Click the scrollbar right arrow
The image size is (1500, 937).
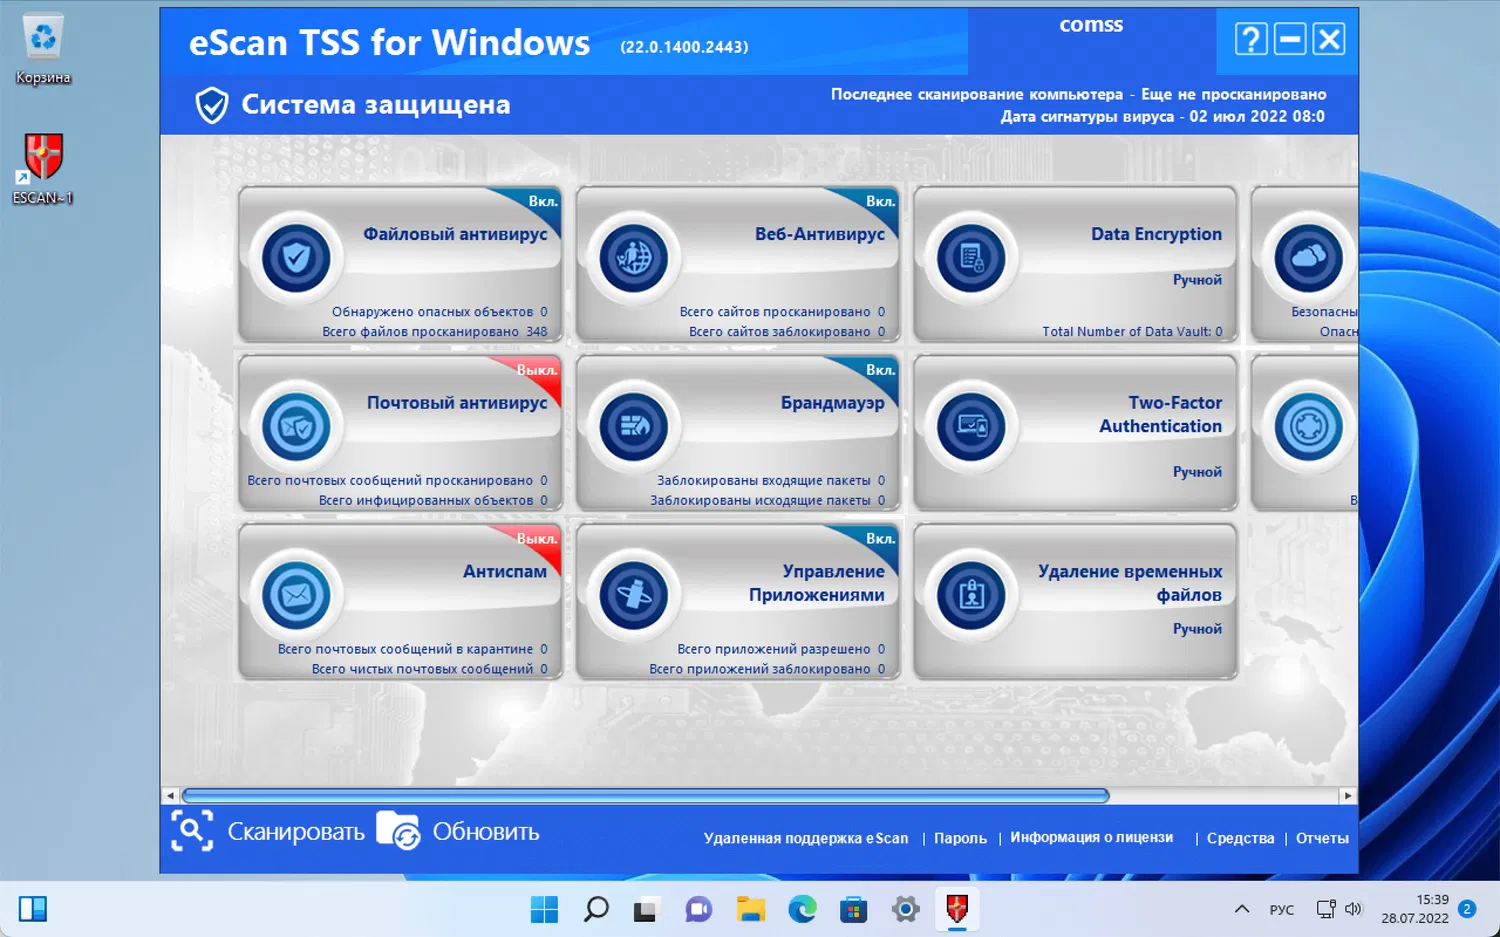[x=1348, y=796]
